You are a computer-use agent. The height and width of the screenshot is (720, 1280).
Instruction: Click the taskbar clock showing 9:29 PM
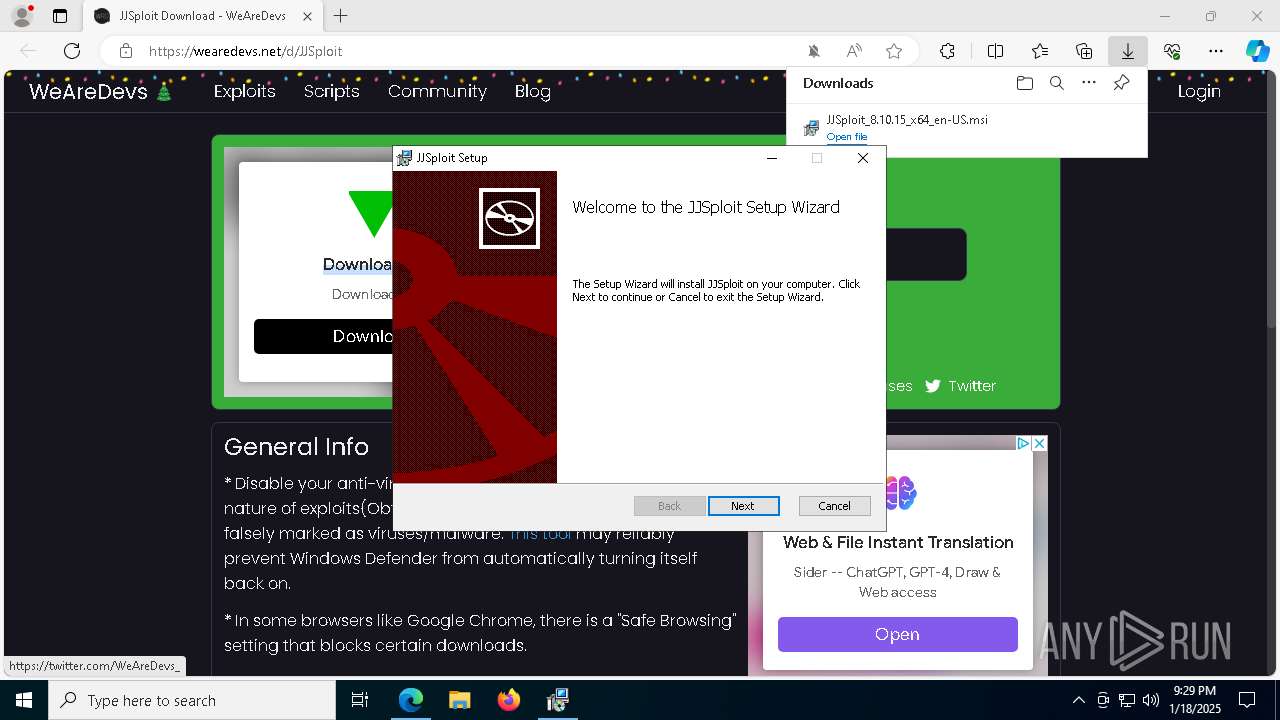[1195, 700]
